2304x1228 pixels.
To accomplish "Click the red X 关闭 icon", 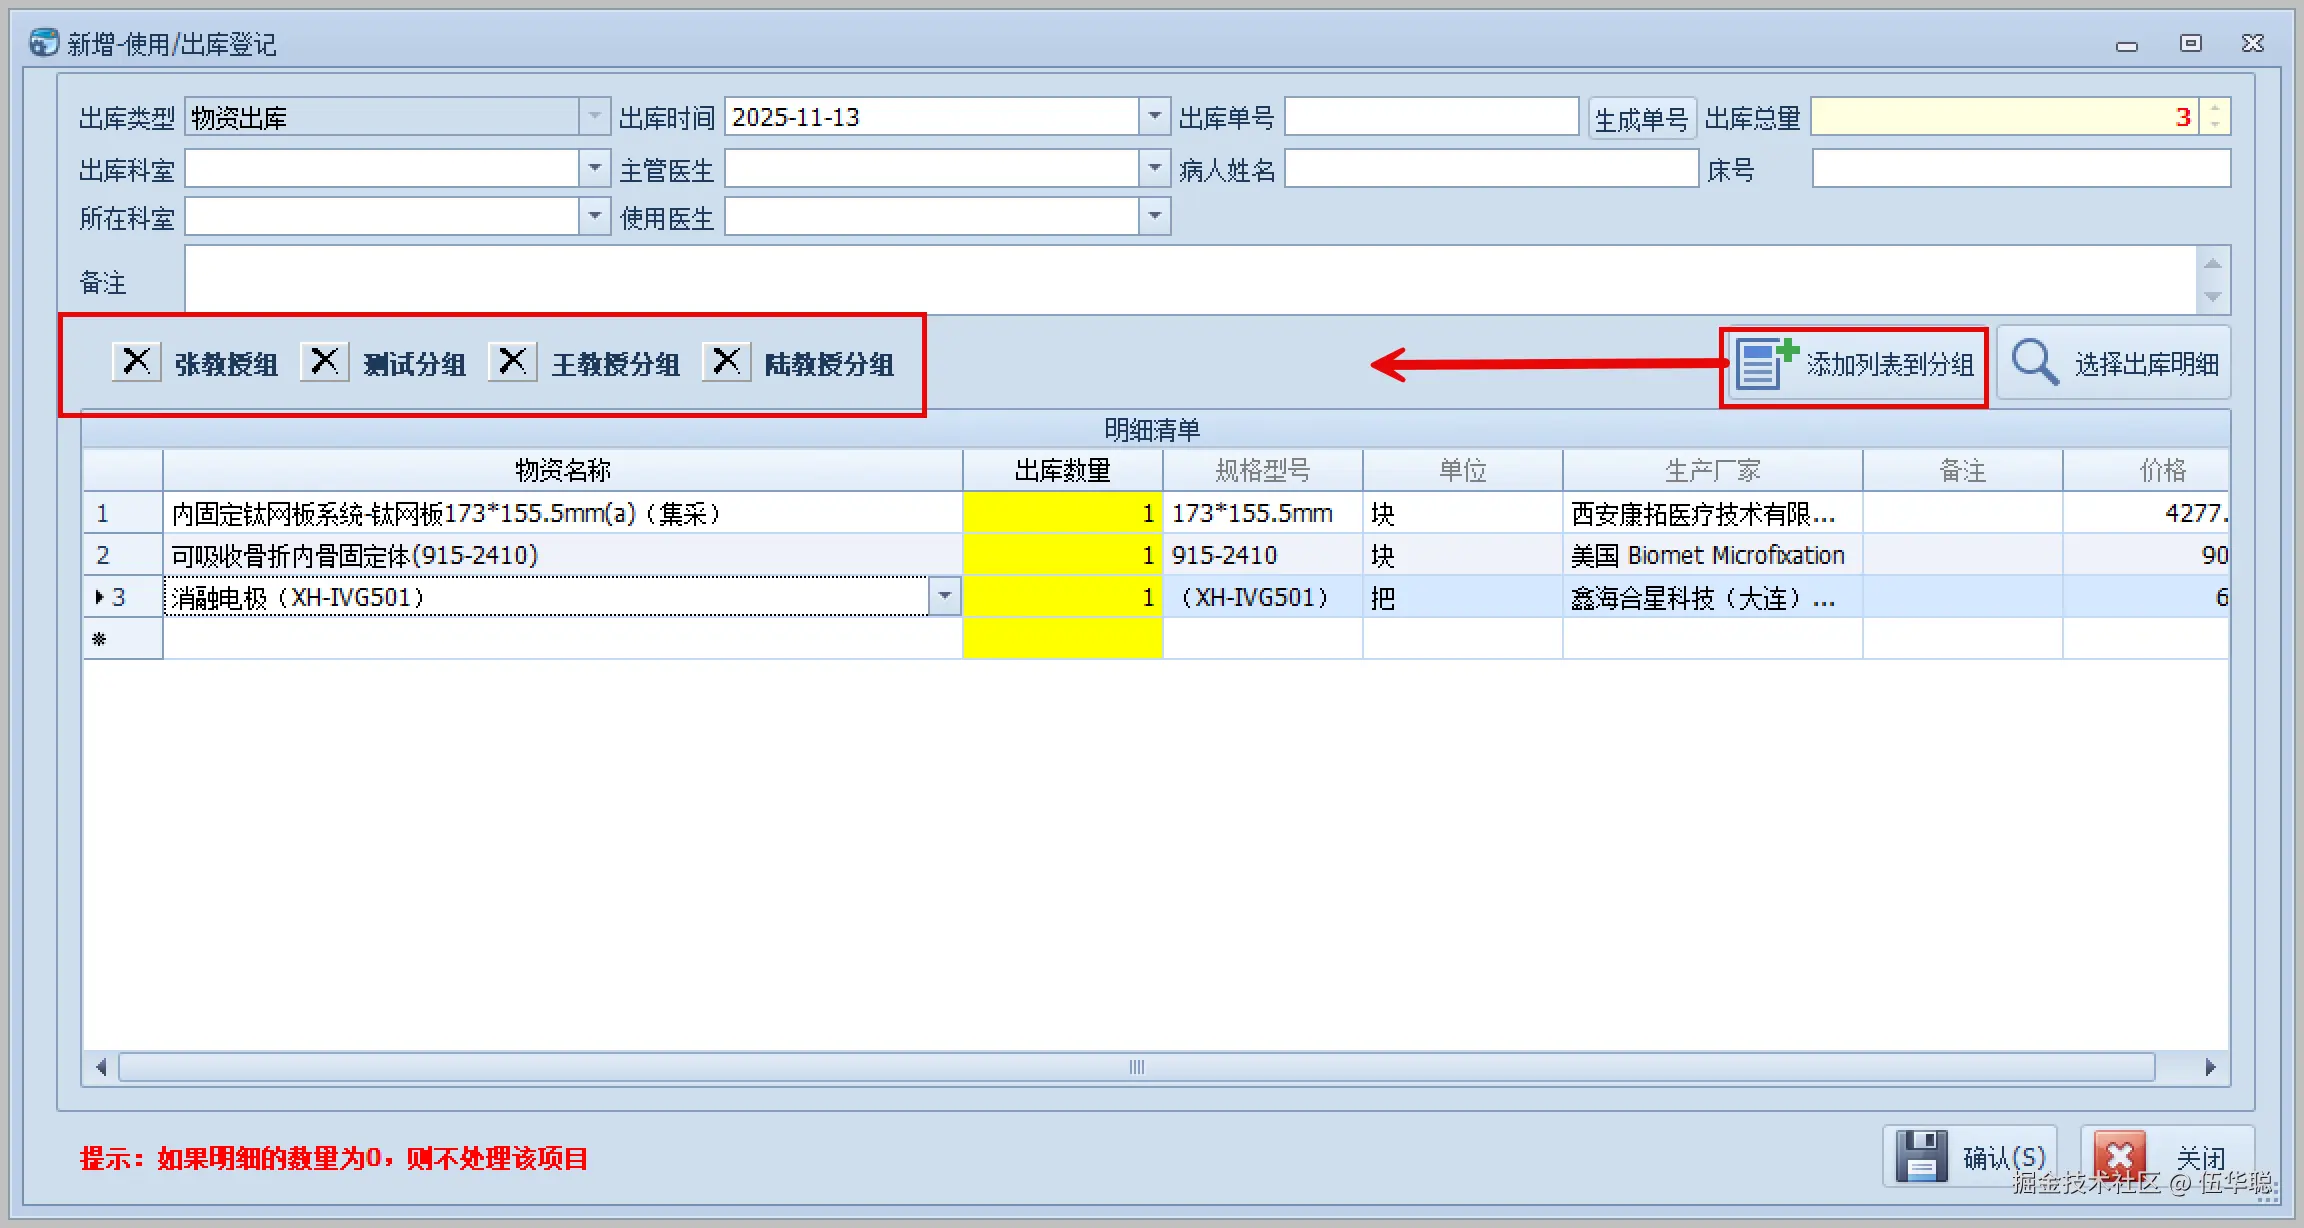I will pyautogui.click(x=2119, y=1157).
